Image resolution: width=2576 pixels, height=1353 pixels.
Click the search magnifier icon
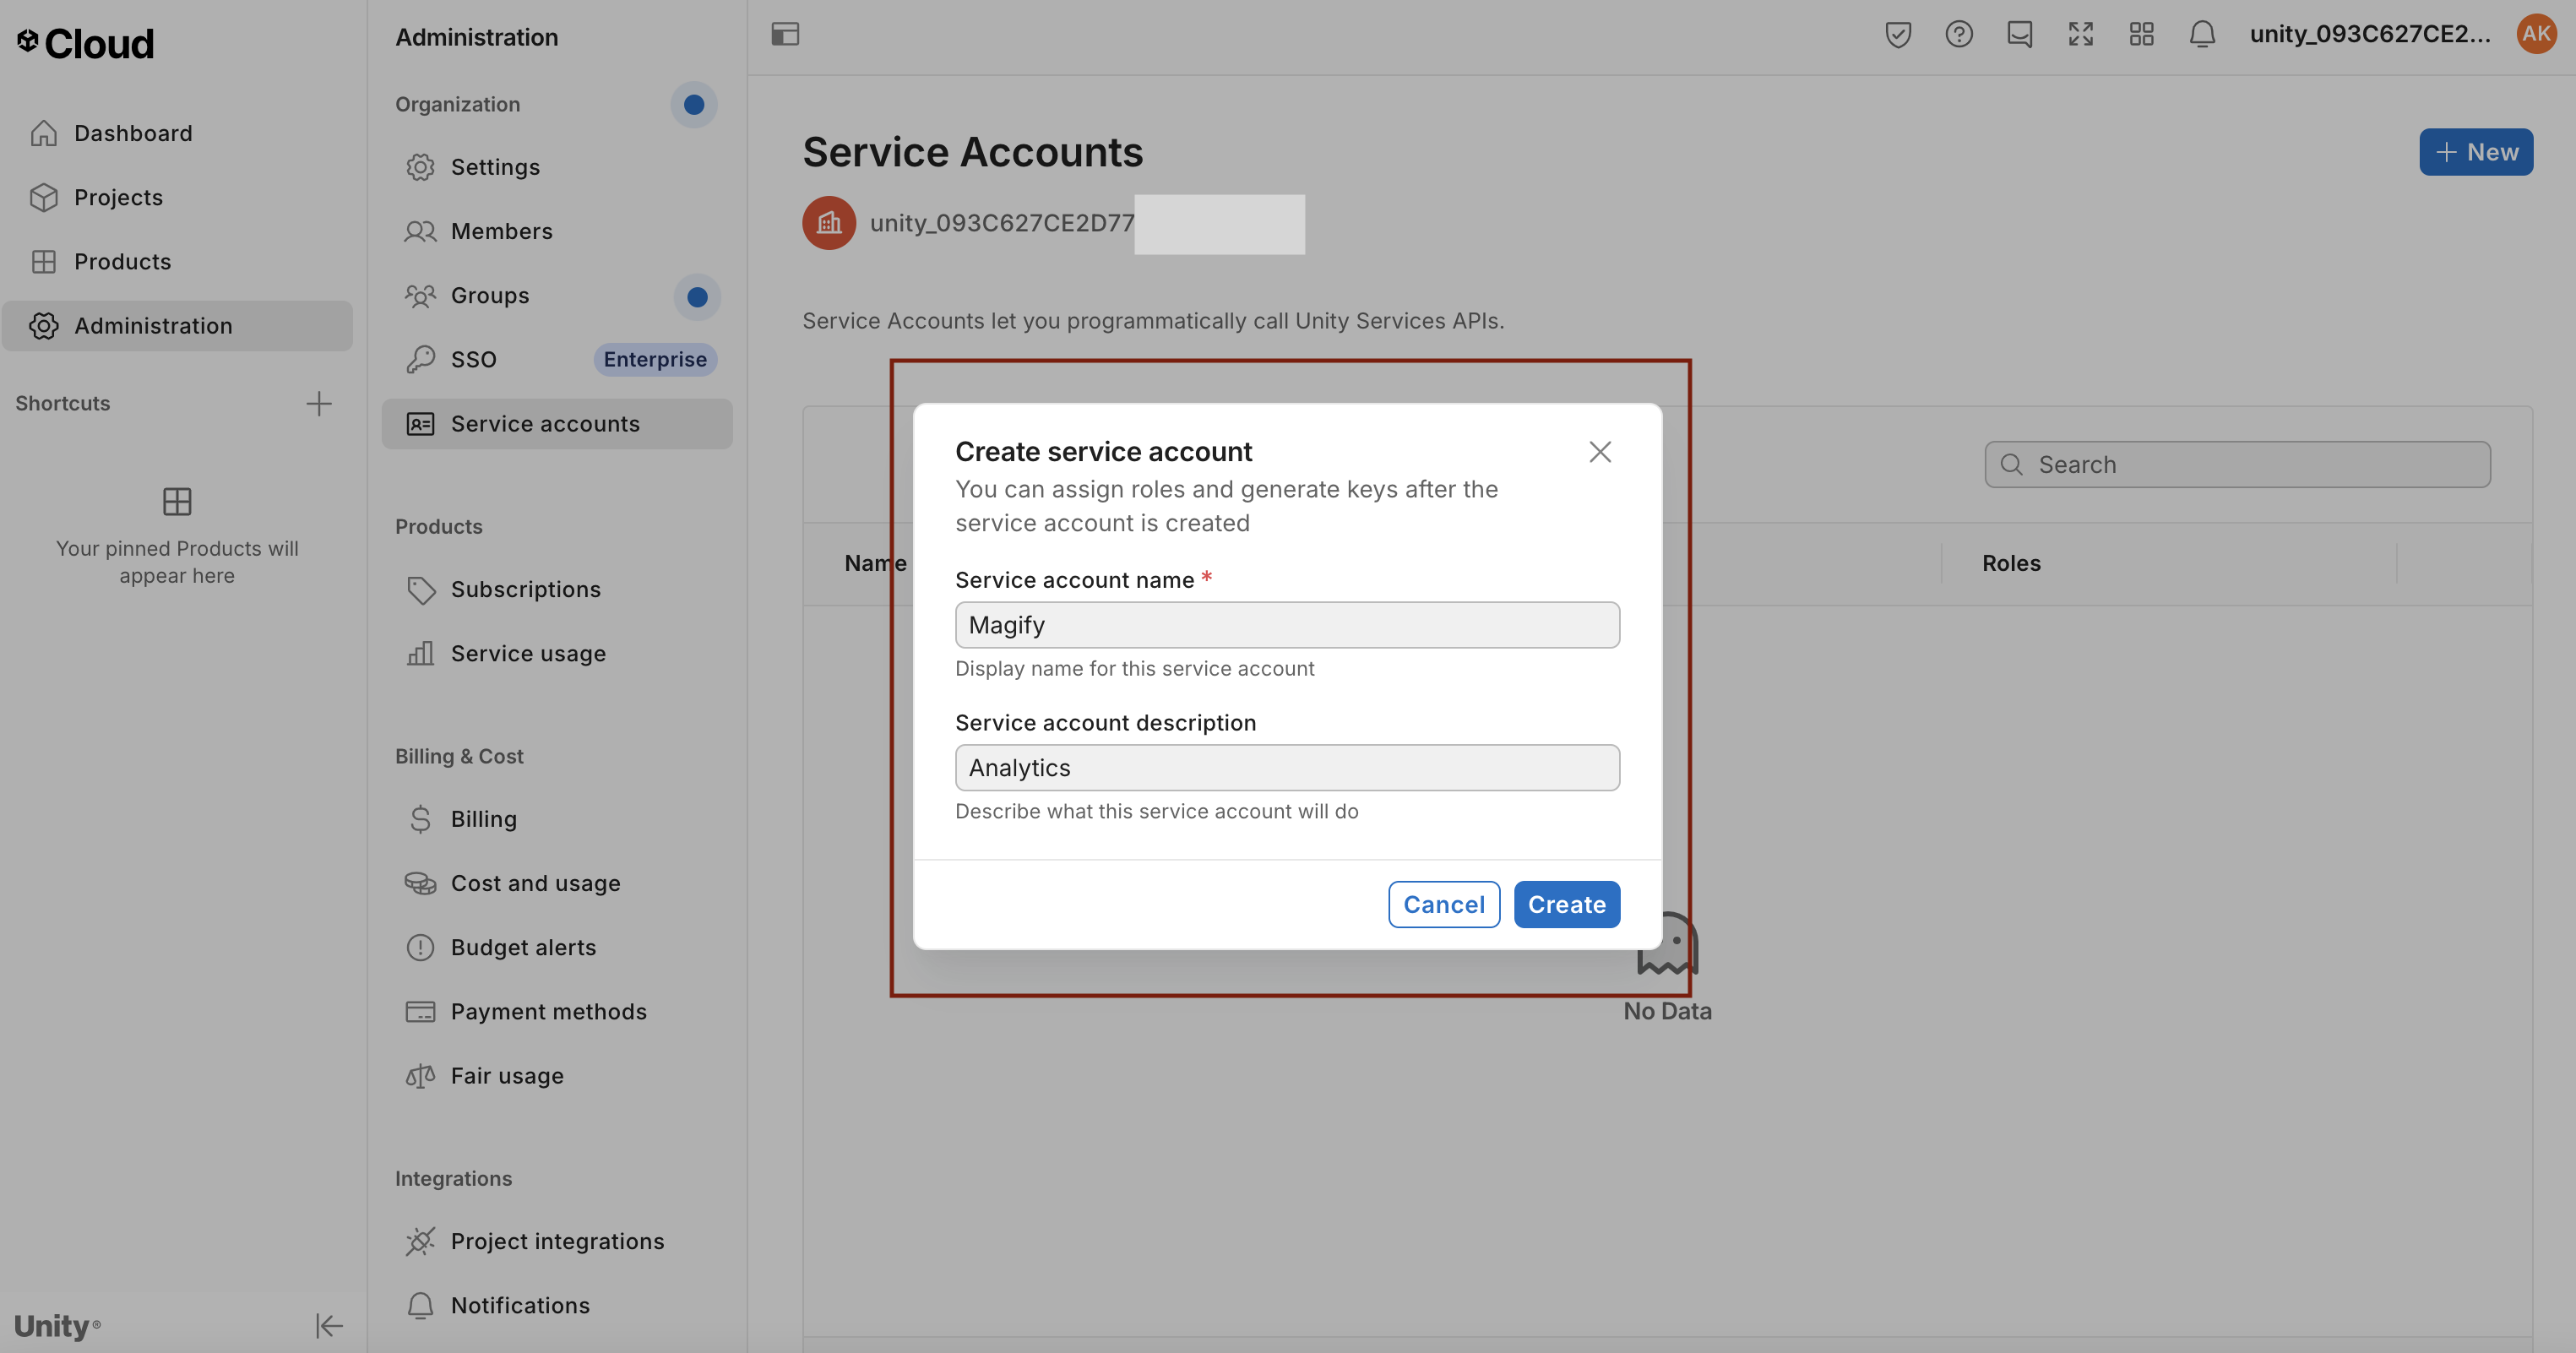click(2012, 465)
